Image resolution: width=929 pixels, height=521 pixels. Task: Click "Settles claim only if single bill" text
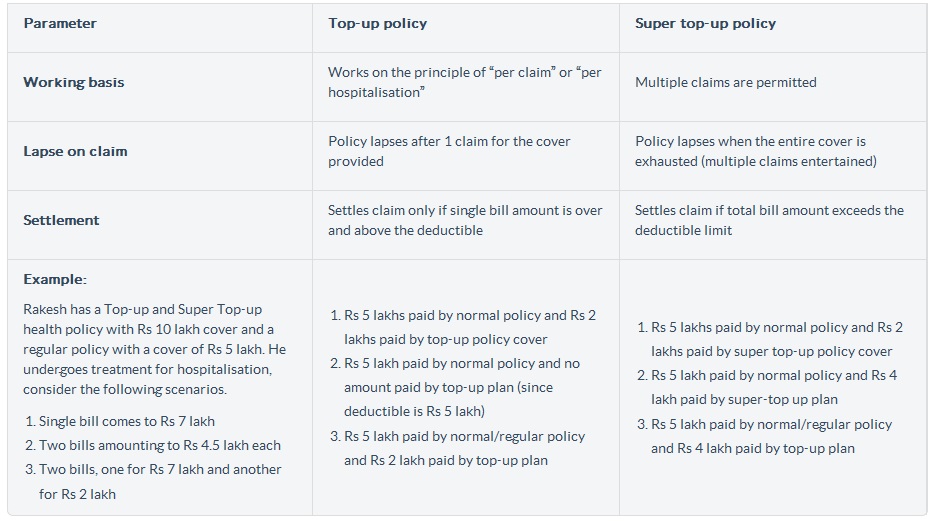[465, 220]
